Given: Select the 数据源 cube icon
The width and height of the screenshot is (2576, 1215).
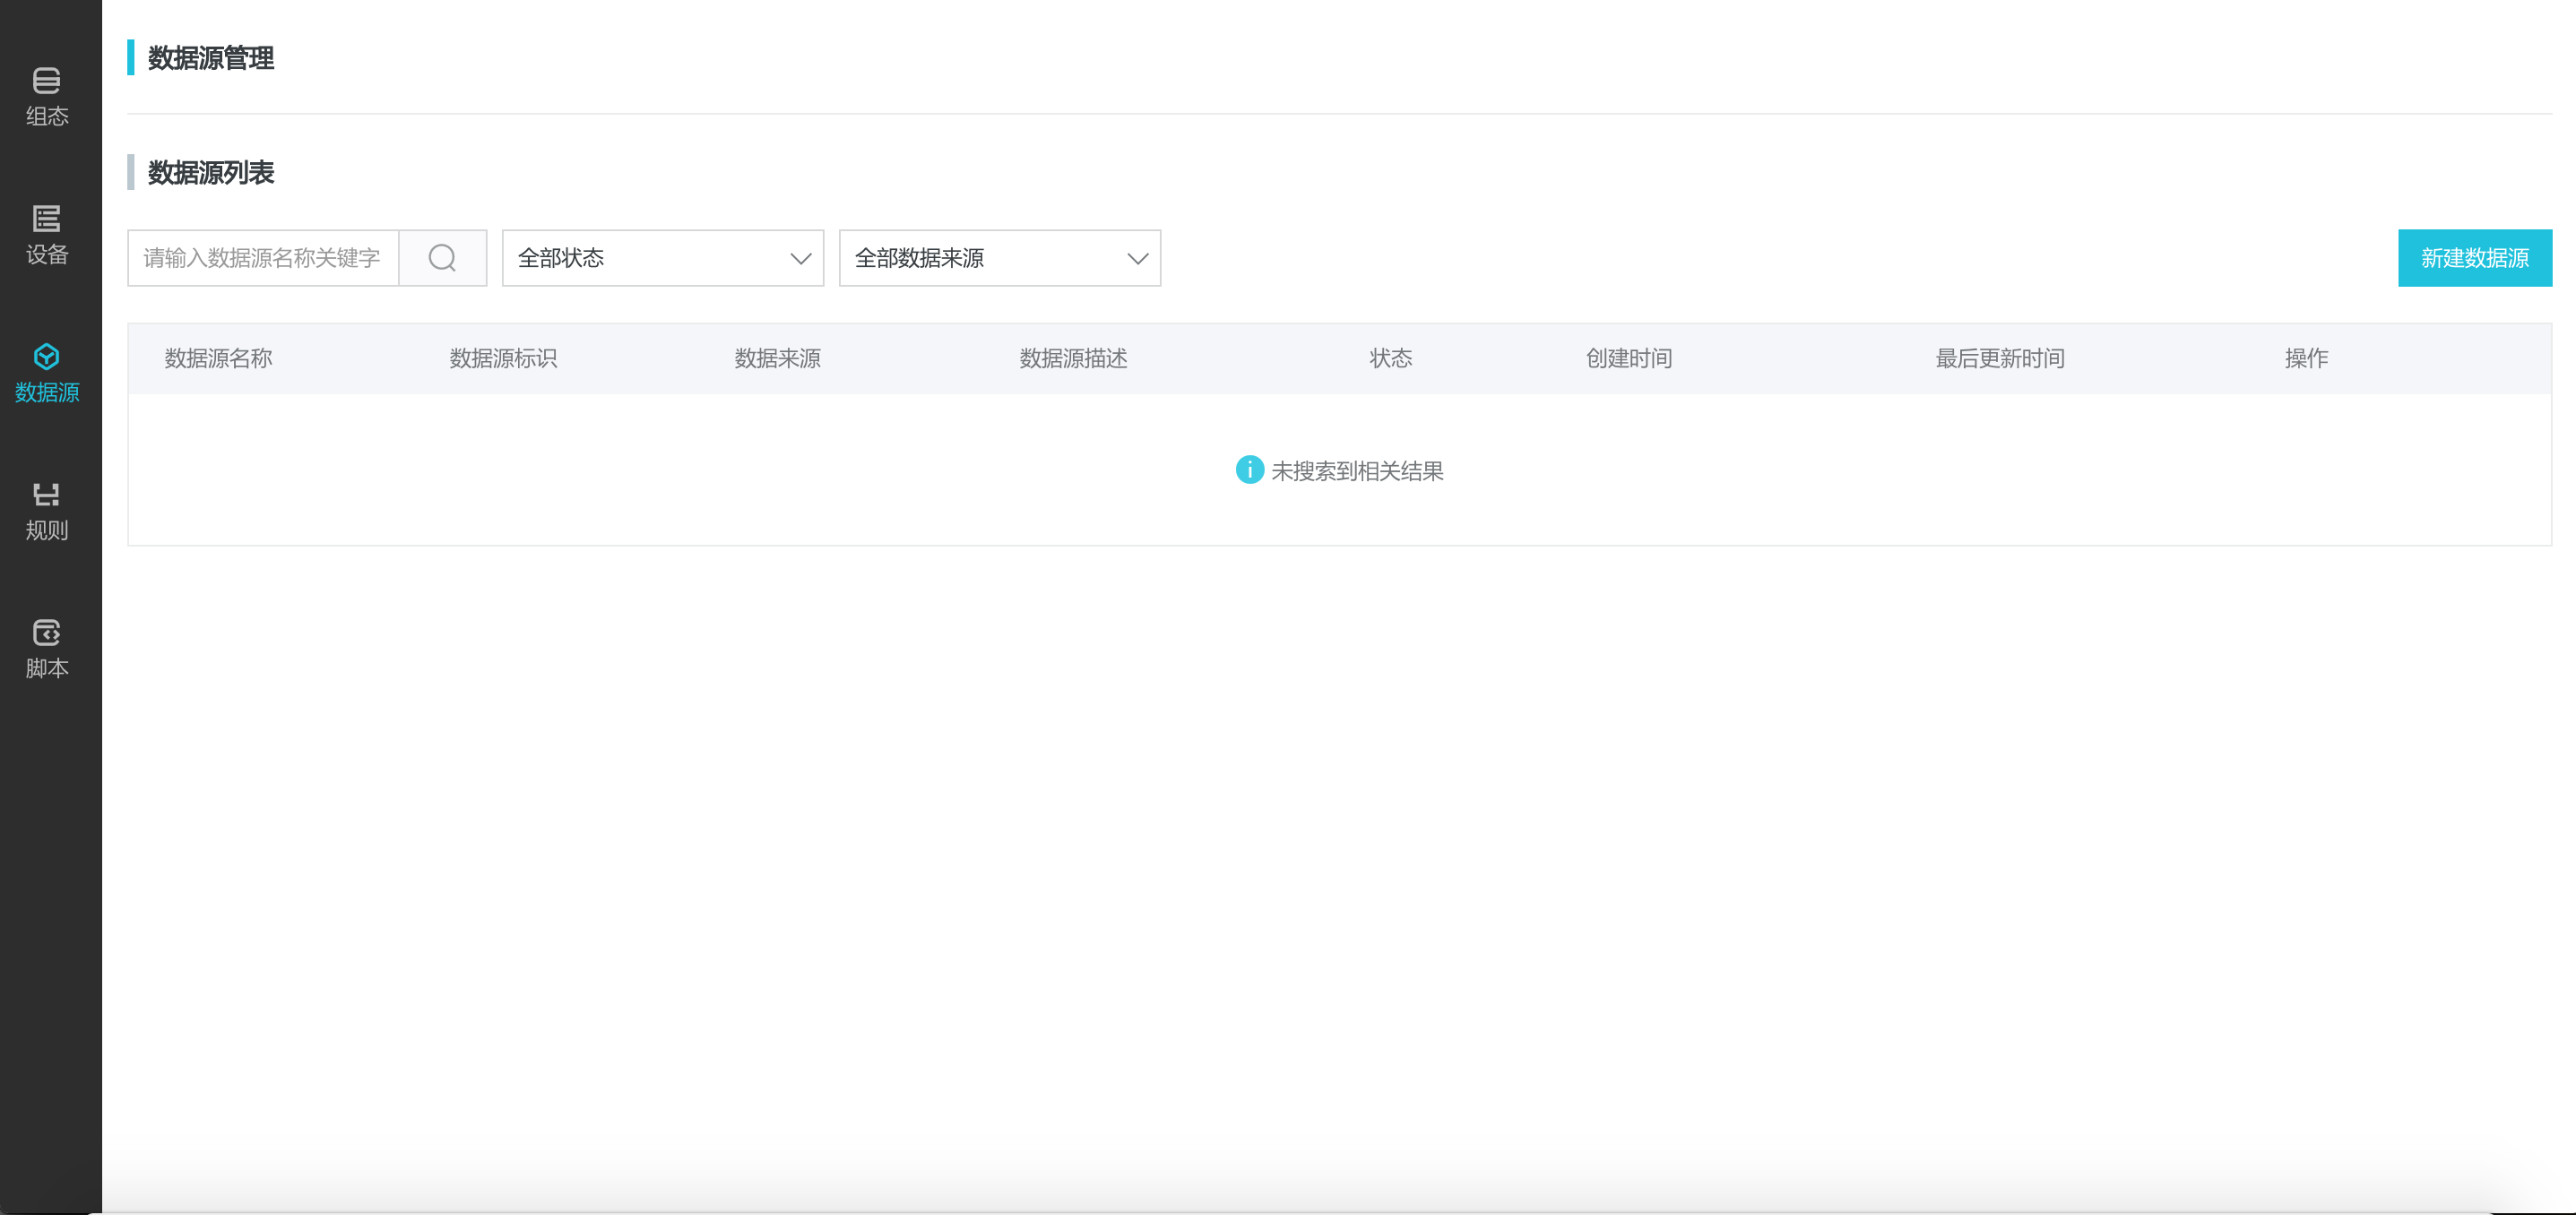Looking at the screenshot, I should [46, 356].
